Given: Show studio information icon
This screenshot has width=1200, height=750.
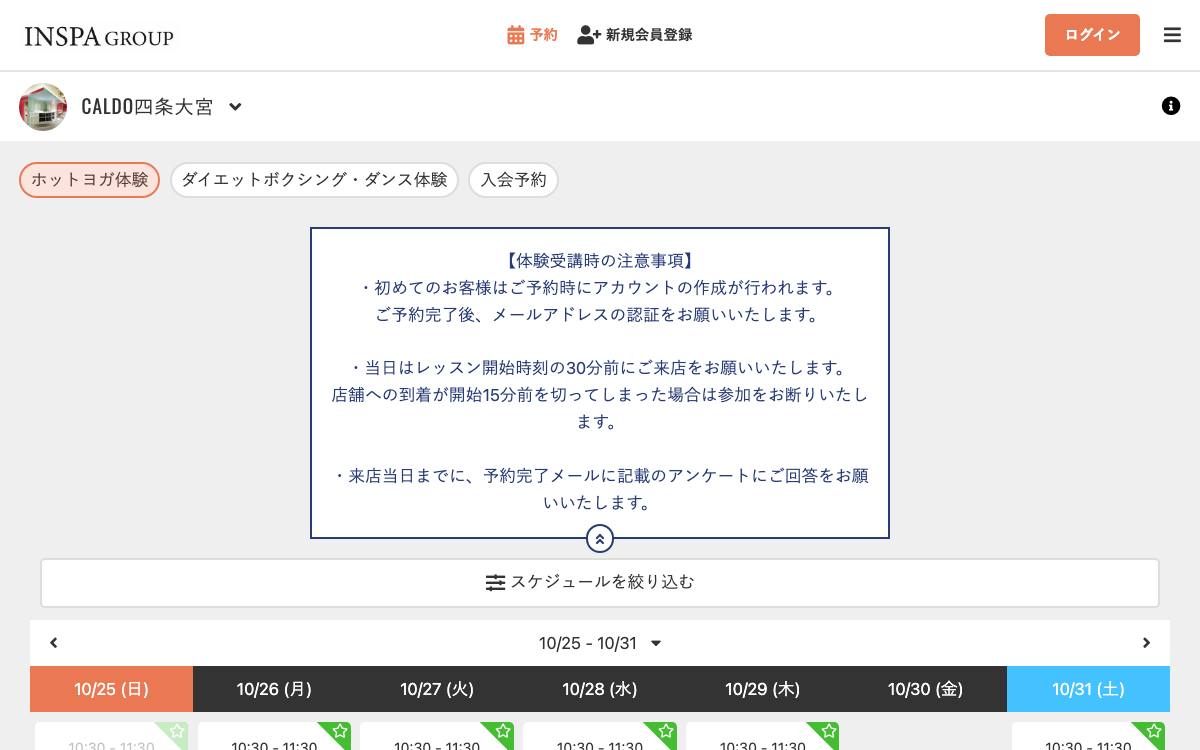Looking at the screenshot, I should (1171, 106).
